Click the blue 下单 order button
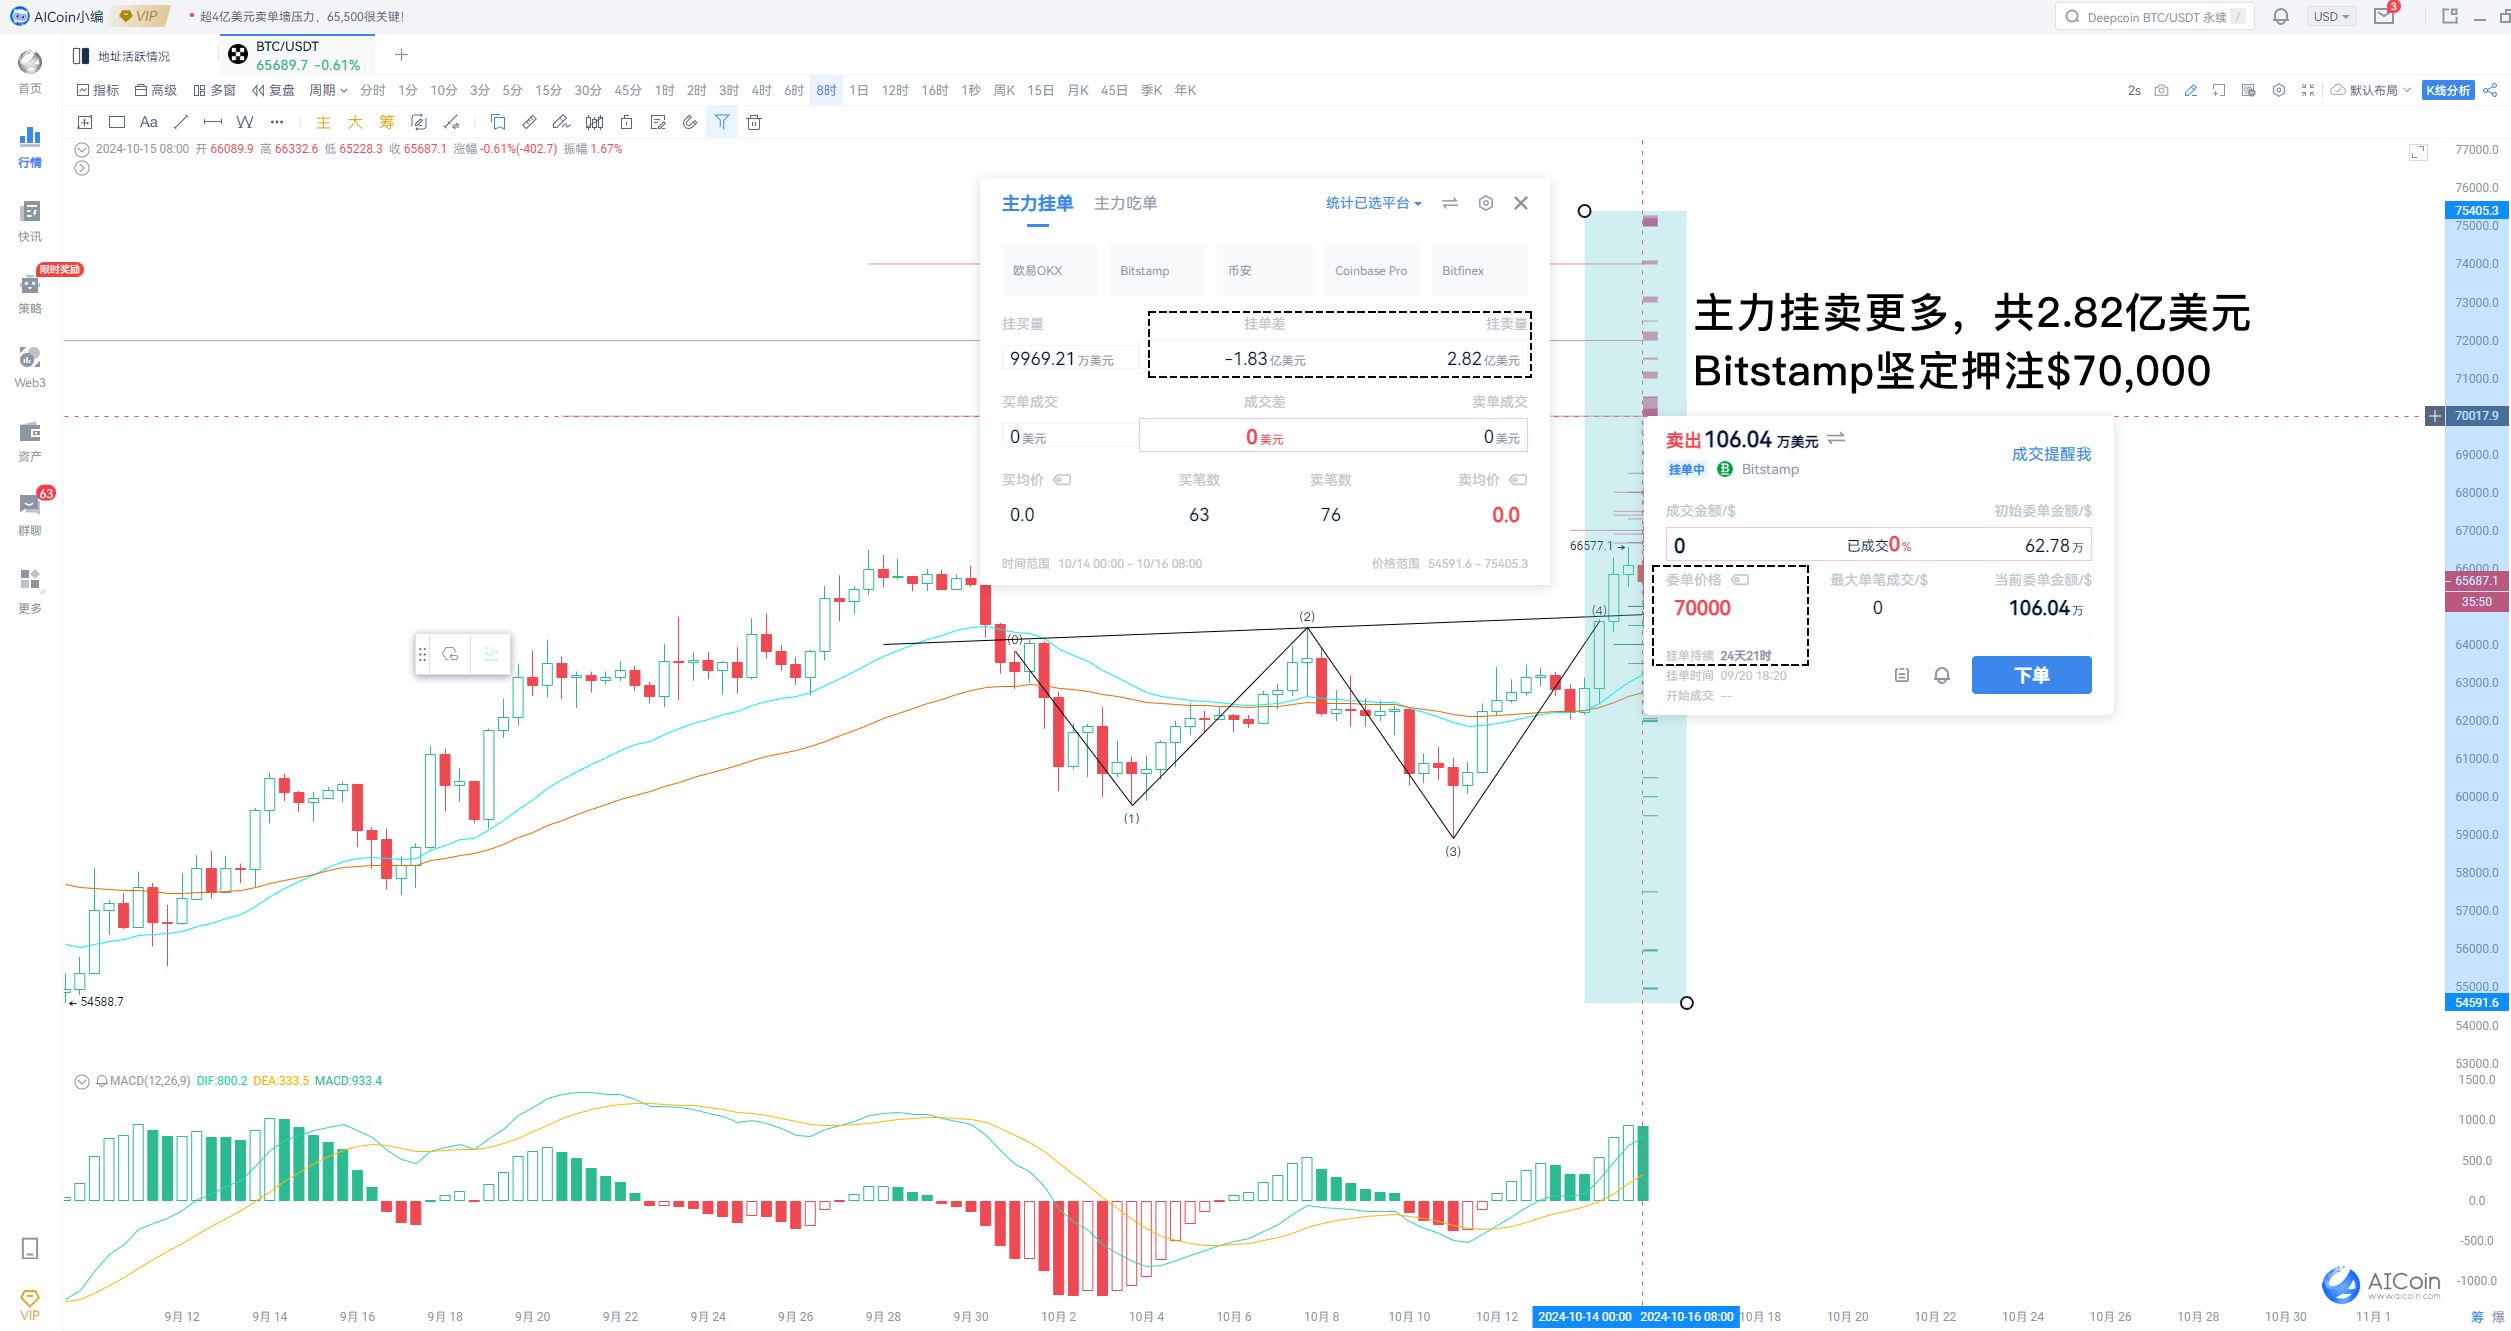Image resolution: width=2511 pixels, height=1331 pixels. 2031,675
